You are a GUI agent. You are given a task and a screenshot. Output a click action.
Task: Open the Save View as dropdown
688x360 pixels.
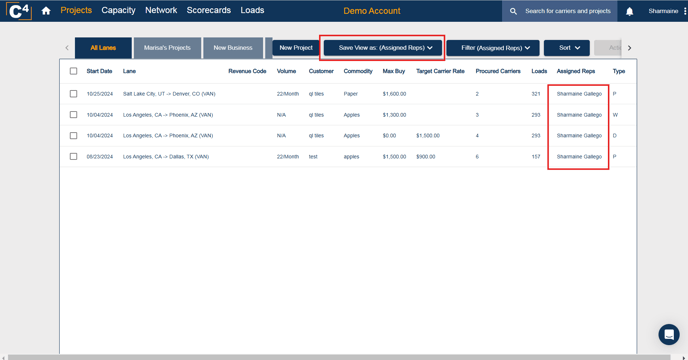tap(383, 48)
